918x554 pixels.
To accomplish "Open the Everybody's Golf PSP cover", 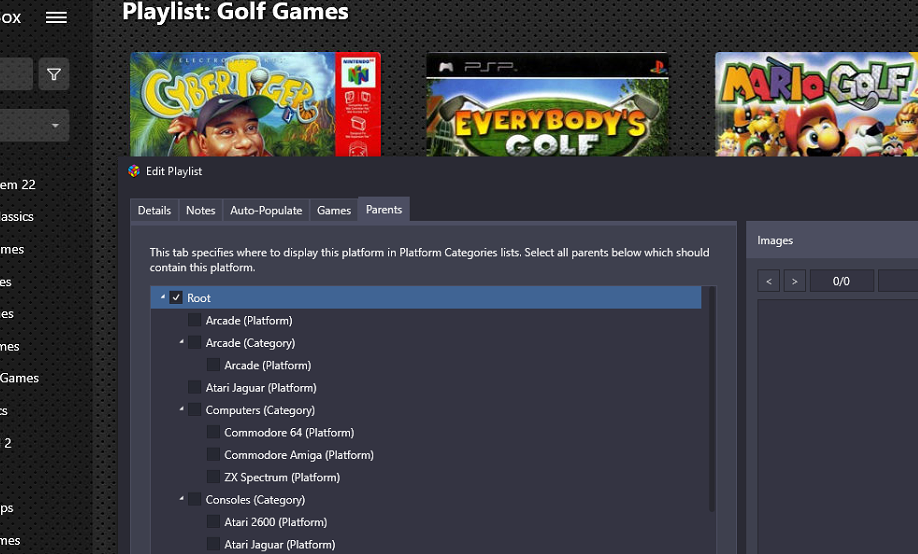I will (547, 104).
